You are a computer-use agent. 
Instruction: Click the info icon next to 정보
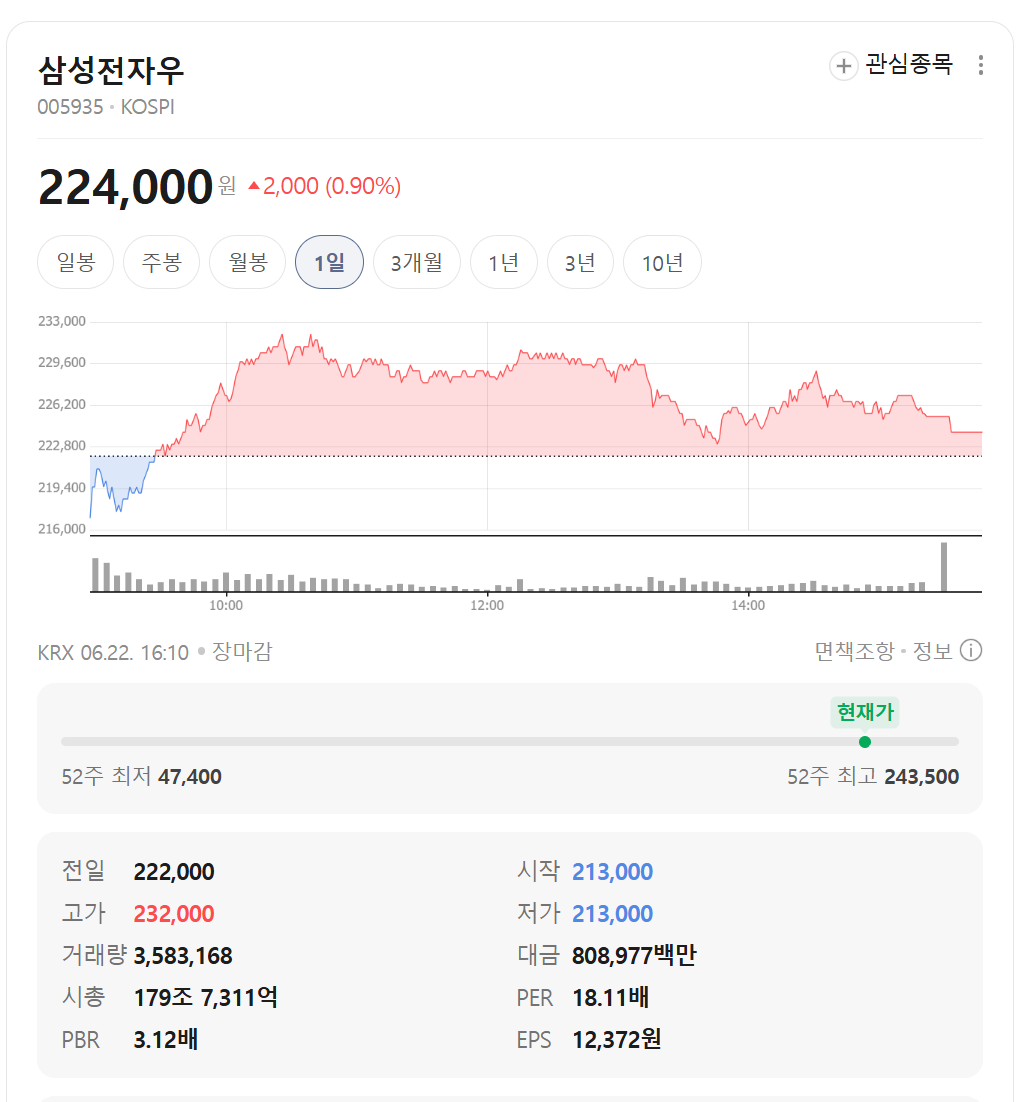pyautogui.click(x=970, y=651)
